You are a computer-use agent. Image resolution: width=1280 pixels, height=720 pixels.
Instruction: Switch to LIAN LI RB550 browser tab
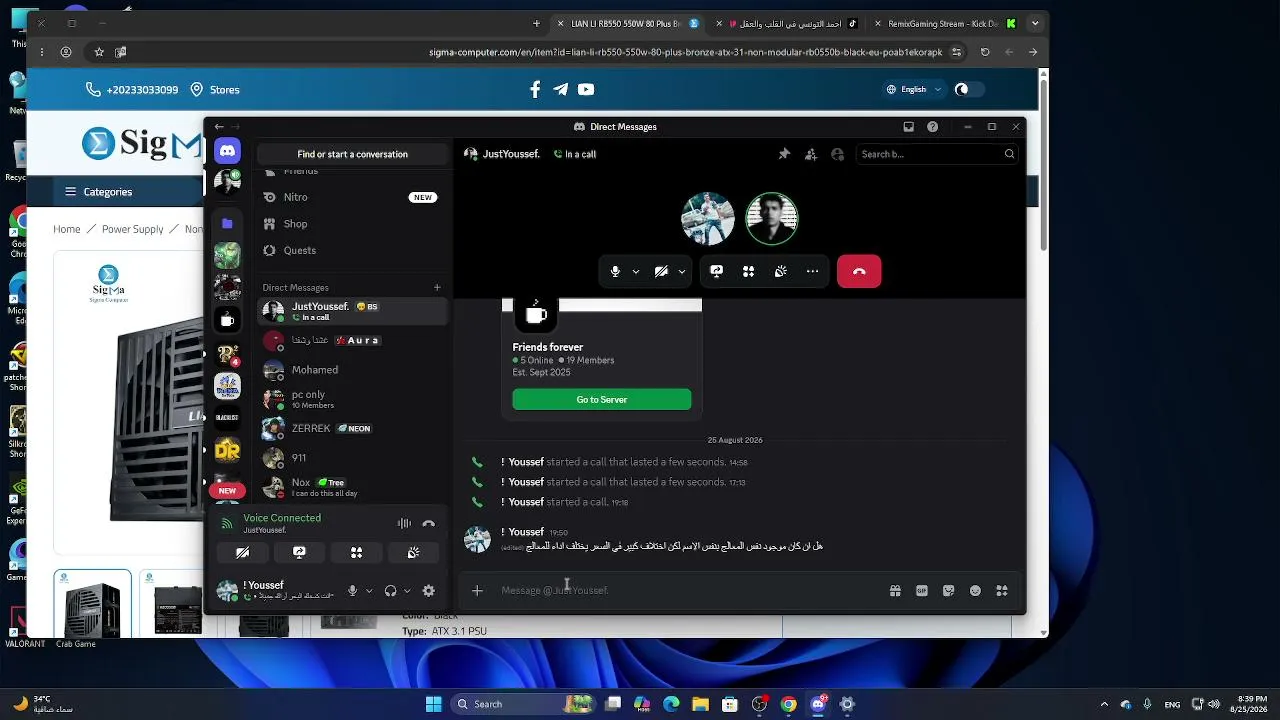click(627, 23)
